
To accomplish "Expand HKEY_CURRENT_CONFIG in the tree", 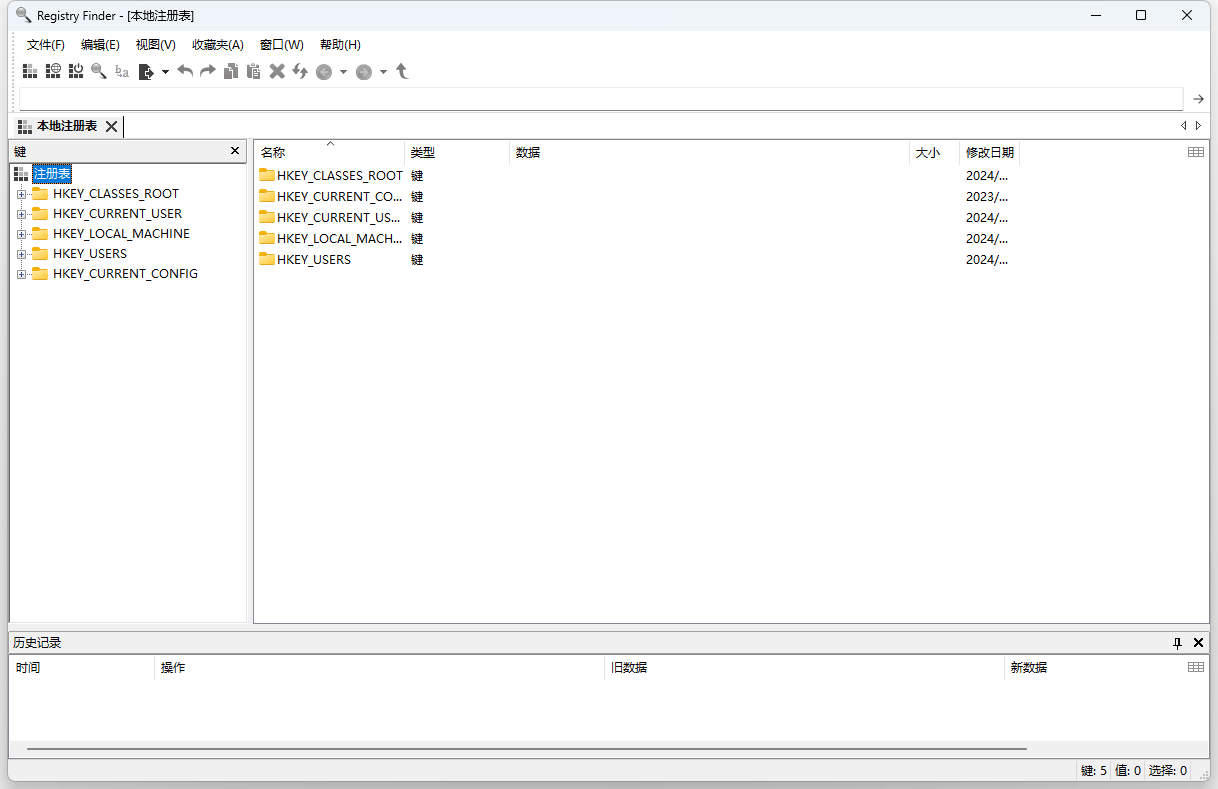I will click(x=22, y=274).
